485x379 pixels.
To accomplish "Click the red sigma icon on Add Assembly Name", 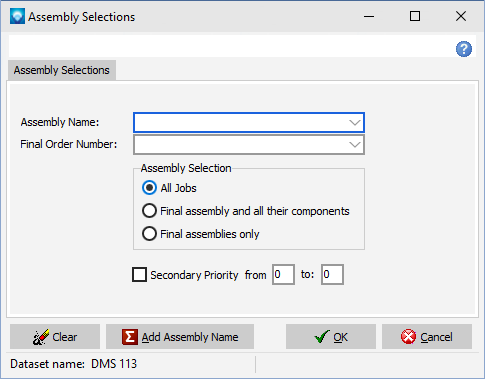I will point(130,337).
